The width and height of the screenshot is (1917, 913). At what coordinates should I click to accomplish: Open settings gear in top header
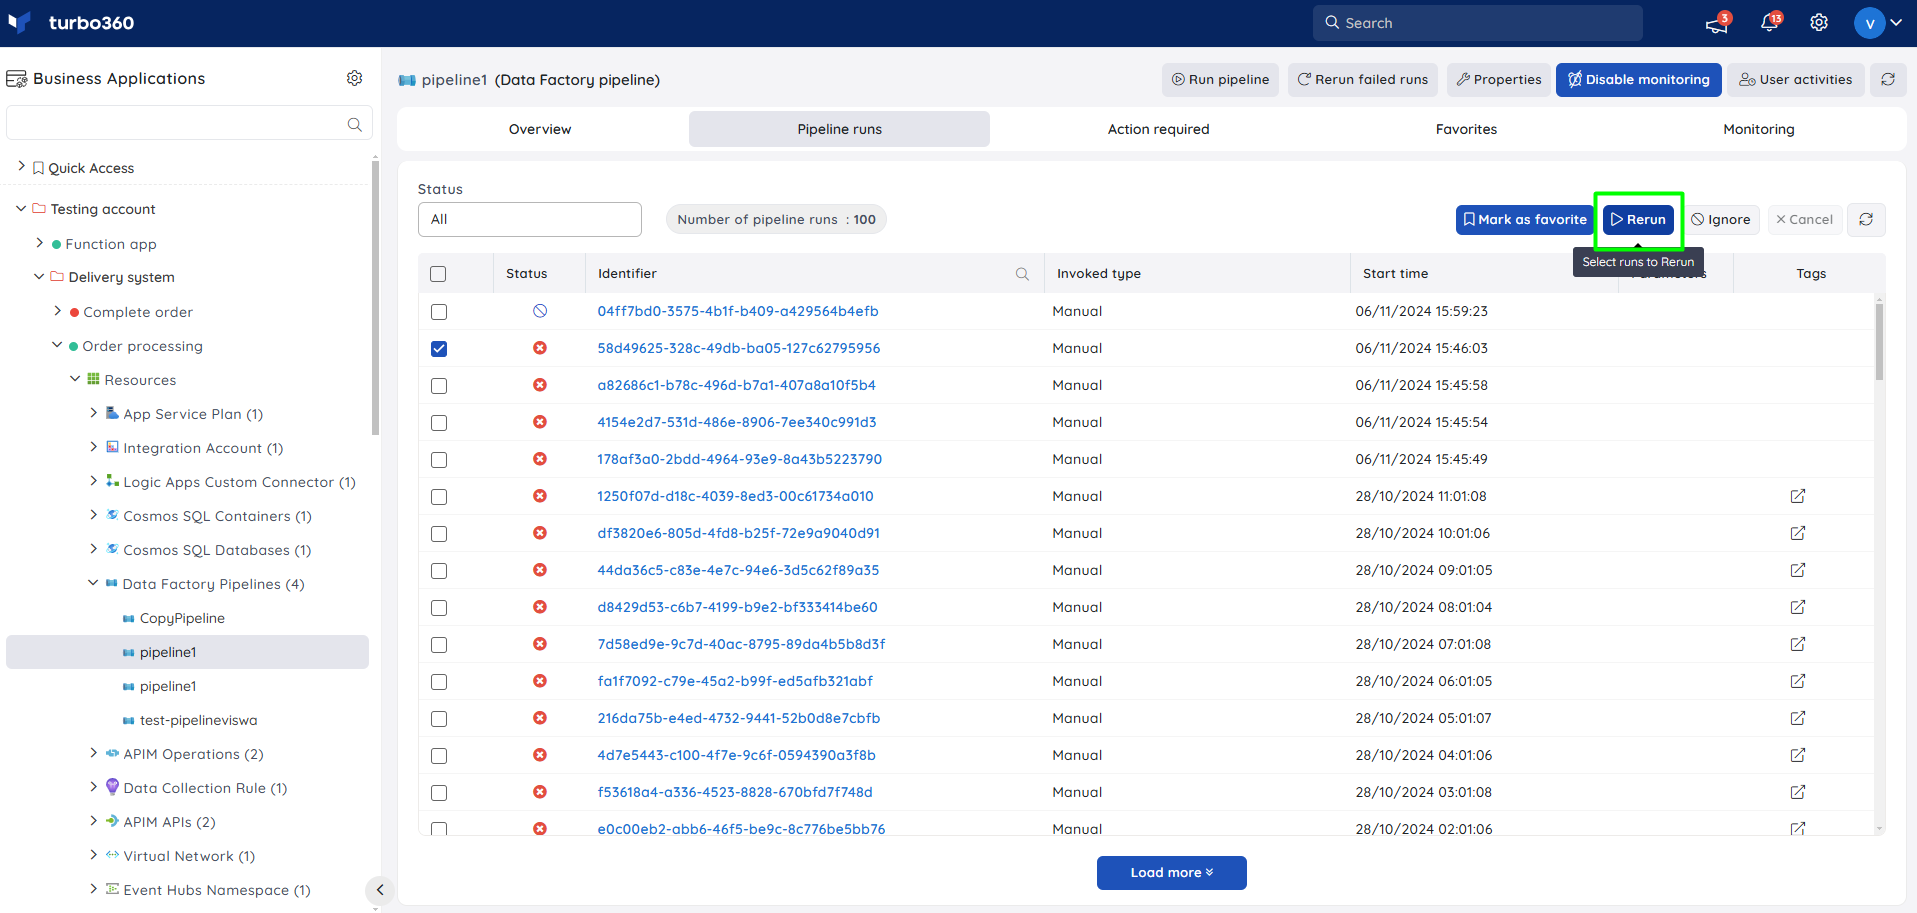(1819, 23)
